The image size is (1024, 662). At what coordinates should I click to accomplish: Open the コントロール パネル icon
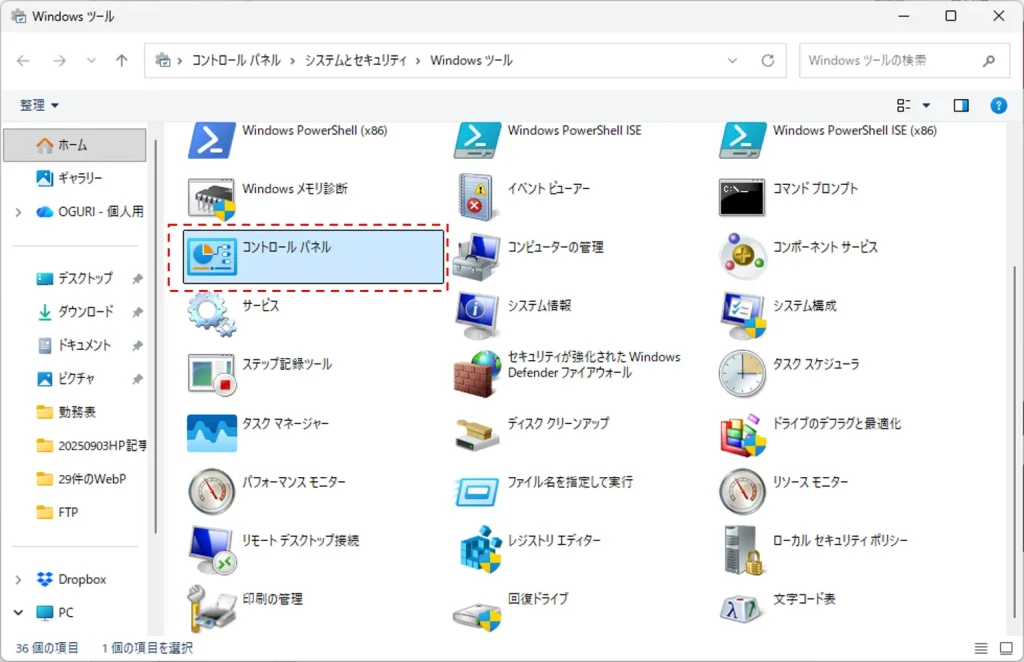pos(211,258)
